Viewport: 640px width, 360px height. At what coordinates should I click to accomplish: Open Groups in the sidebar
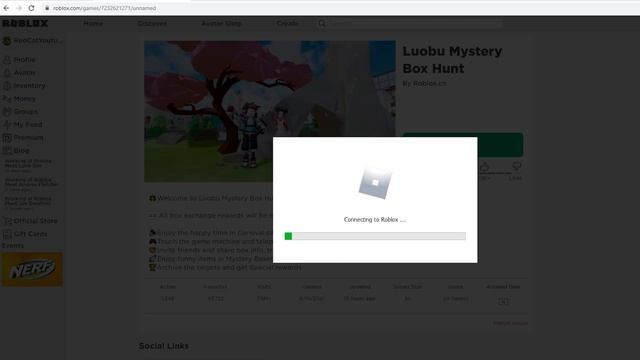26,111
